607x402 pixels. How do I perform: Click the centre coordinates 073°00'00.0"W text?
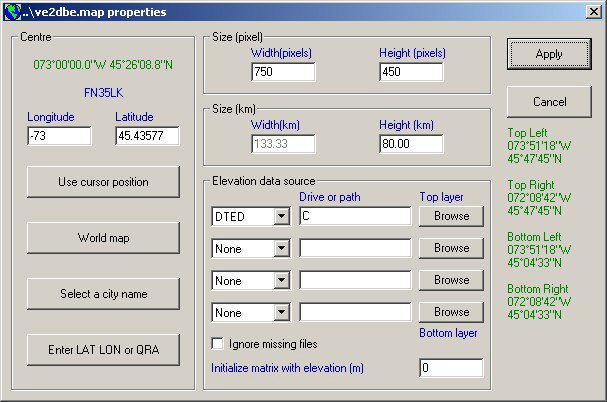point(103,65)
